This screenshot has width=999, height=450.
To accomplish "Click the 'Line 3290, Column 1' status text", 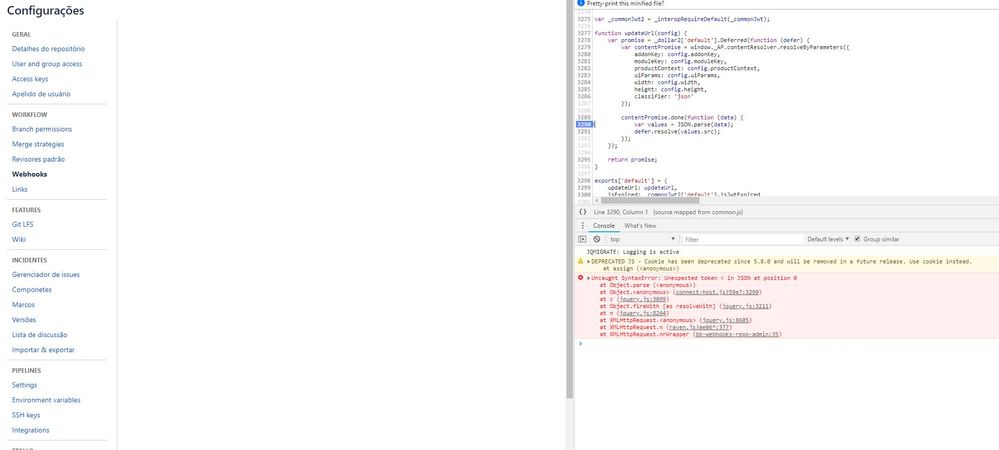I will click(x=621, y=212).
